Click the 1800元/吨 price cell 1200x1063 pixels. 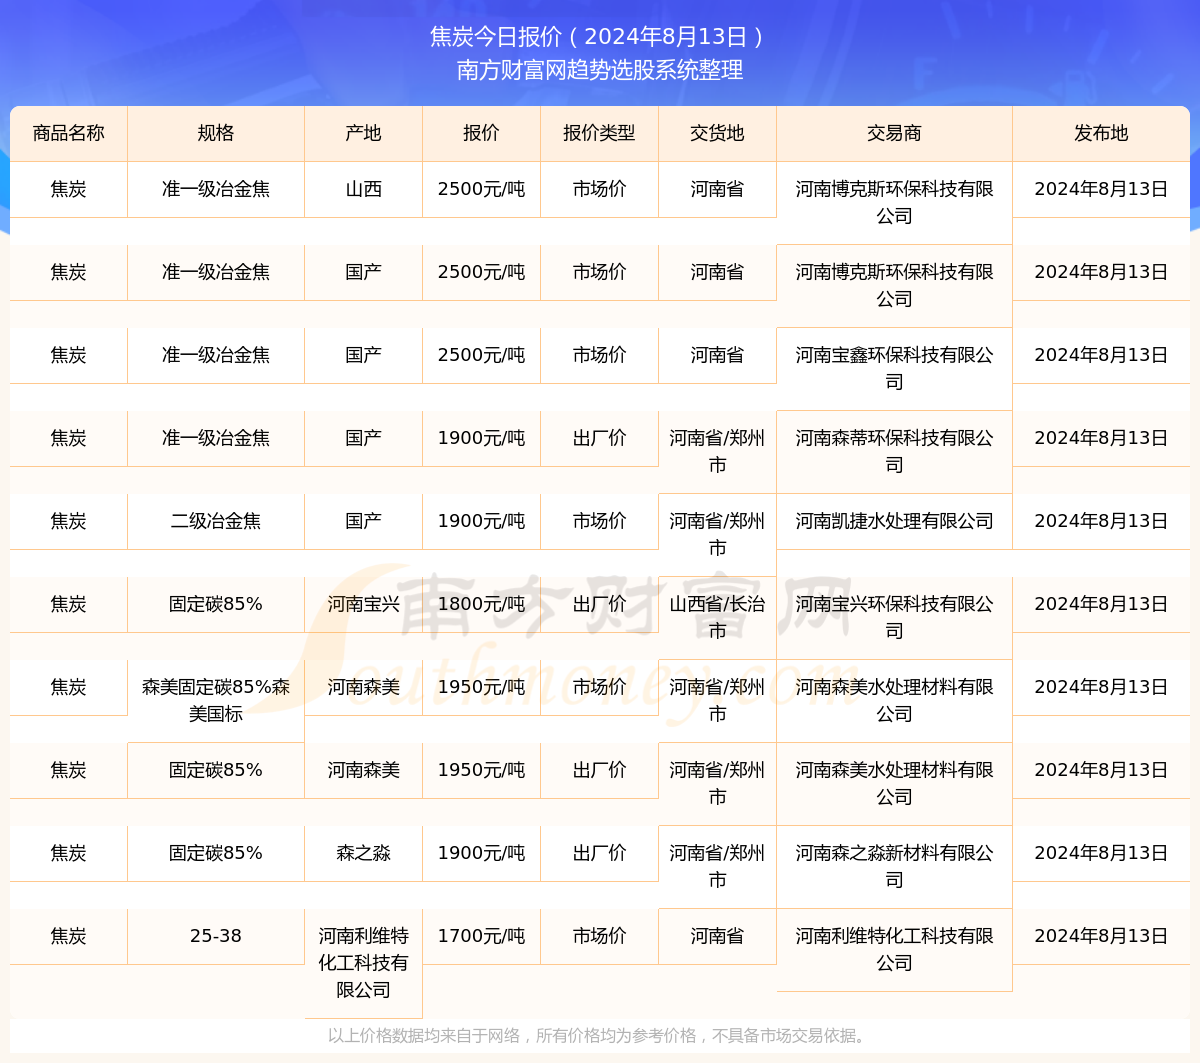[481, 604]
